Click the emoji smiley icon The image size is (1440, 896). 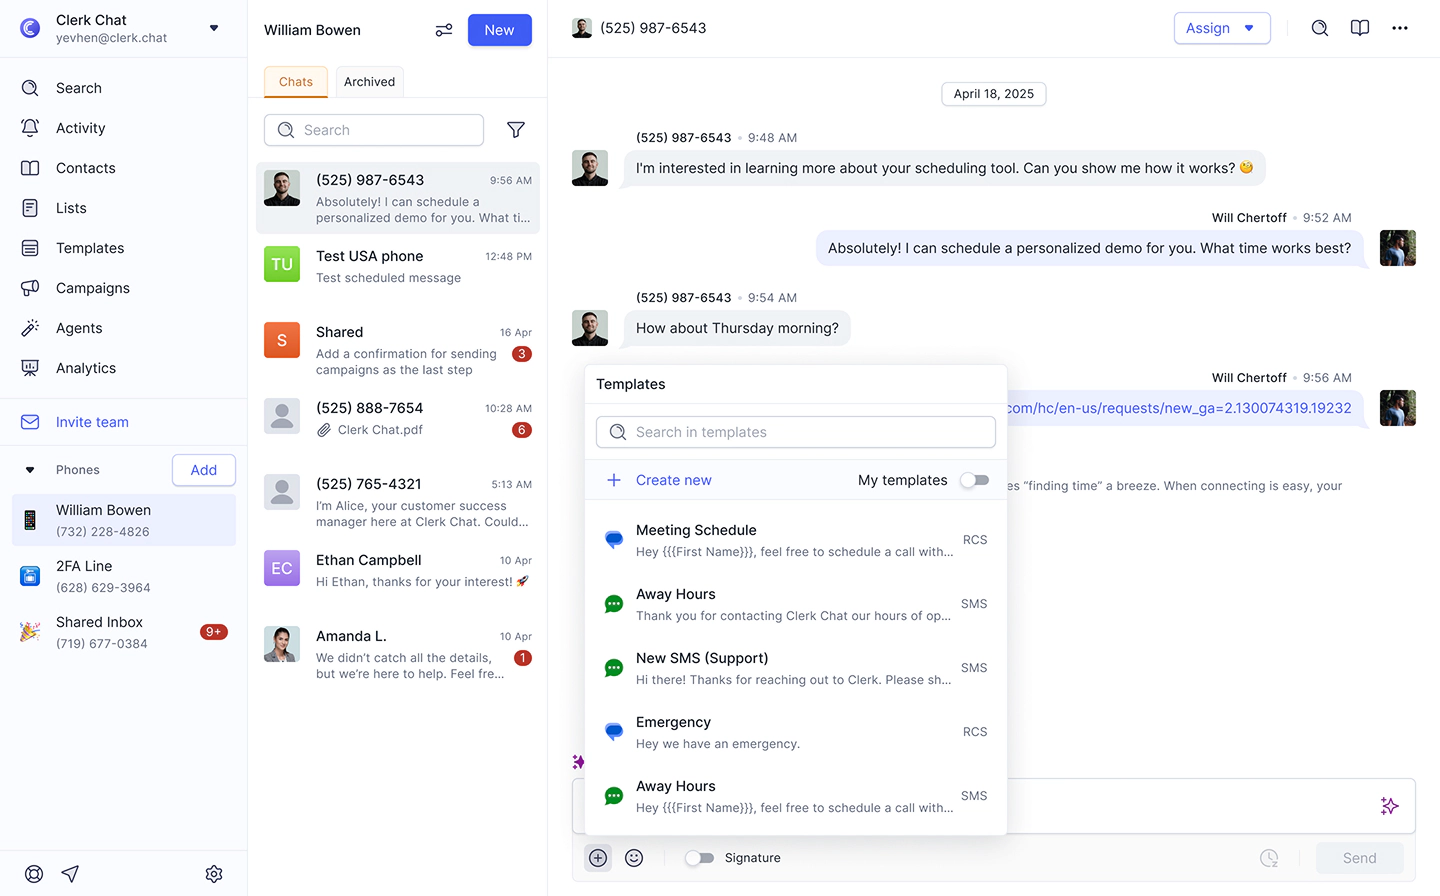(634, 858)
